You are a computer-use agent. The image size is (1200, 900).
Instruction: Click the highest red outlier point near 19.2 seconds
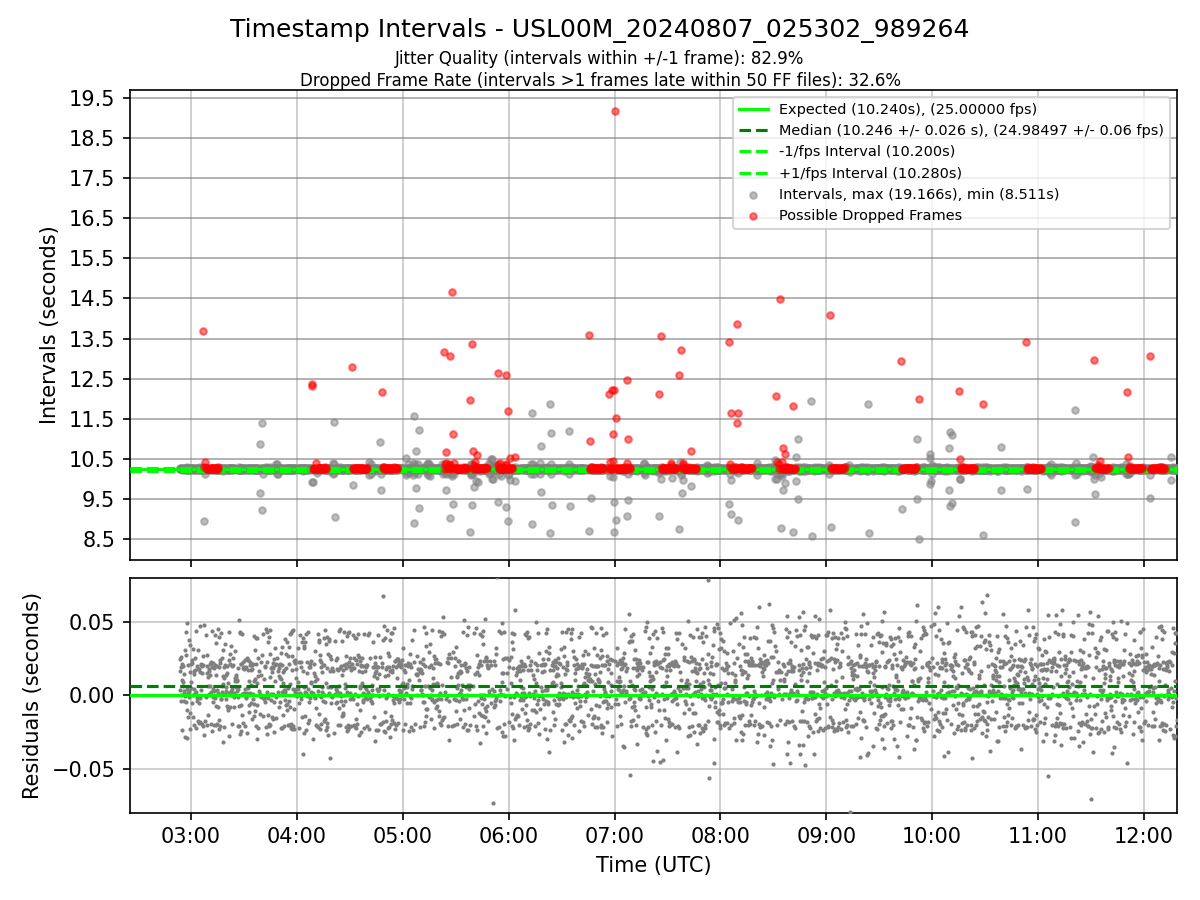615,111
